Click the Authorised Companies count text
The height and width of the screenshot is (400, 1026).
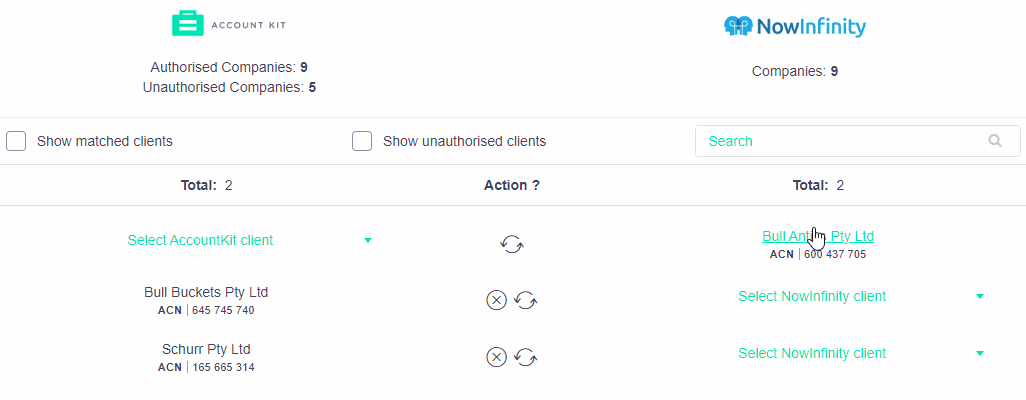click(x=229, y=67)
